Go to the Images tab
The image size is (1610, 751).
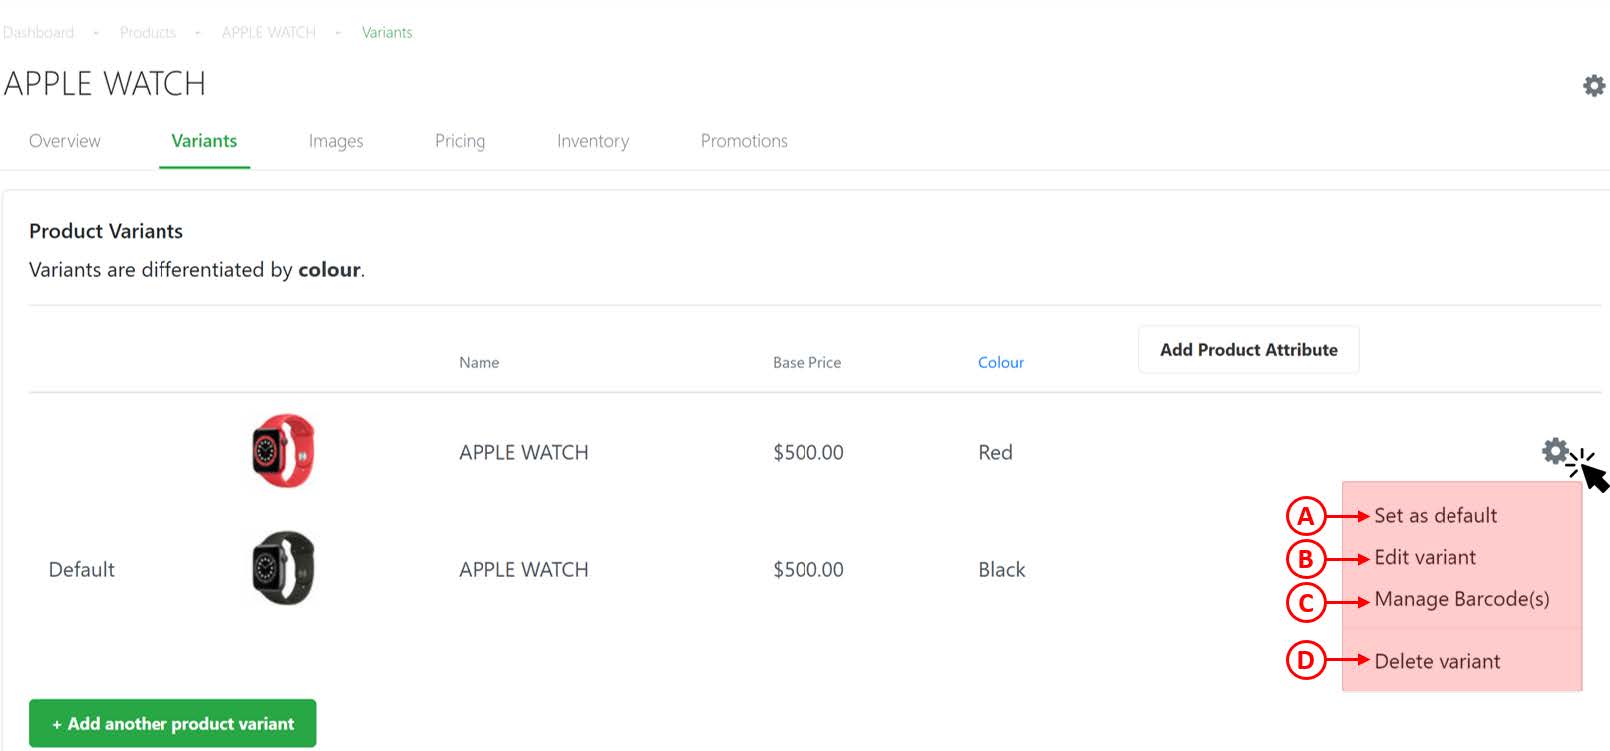point(336,141)
